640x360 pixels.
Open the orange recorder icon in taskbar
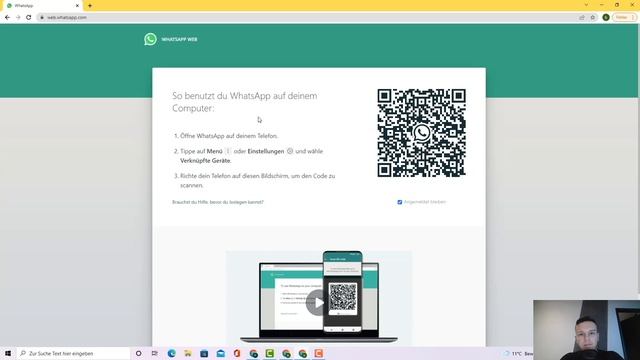click(x=319, y=353)
